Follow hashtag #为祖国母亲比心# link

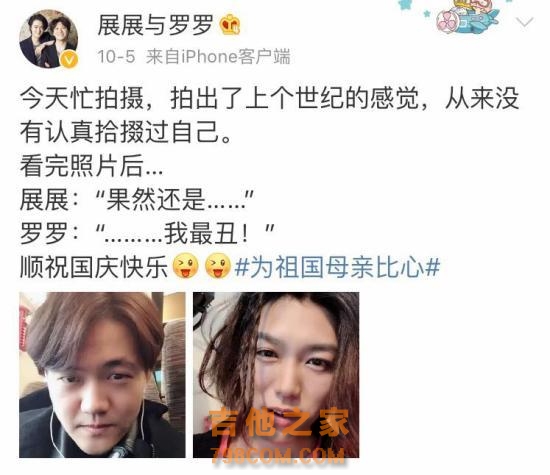click(x=337, y=267)
